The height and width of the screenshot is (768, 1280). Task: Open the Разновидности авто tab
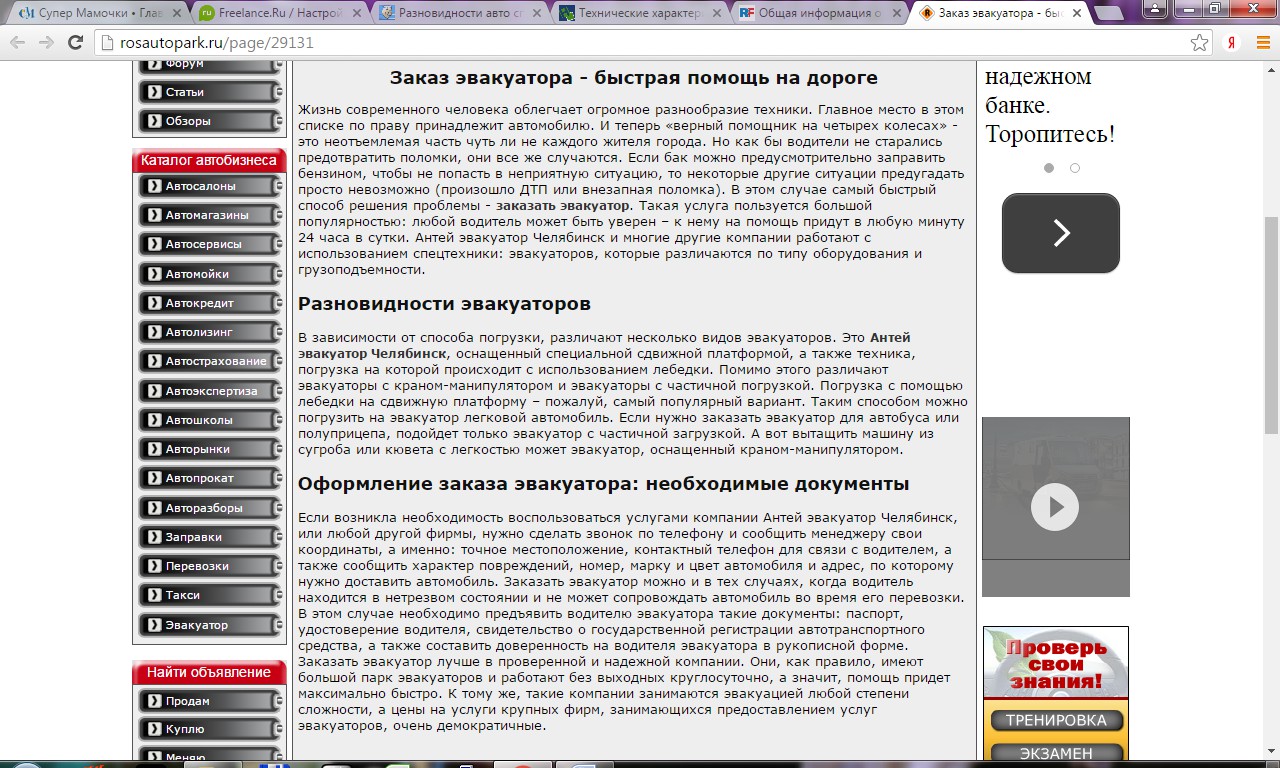tap(459, 14)
